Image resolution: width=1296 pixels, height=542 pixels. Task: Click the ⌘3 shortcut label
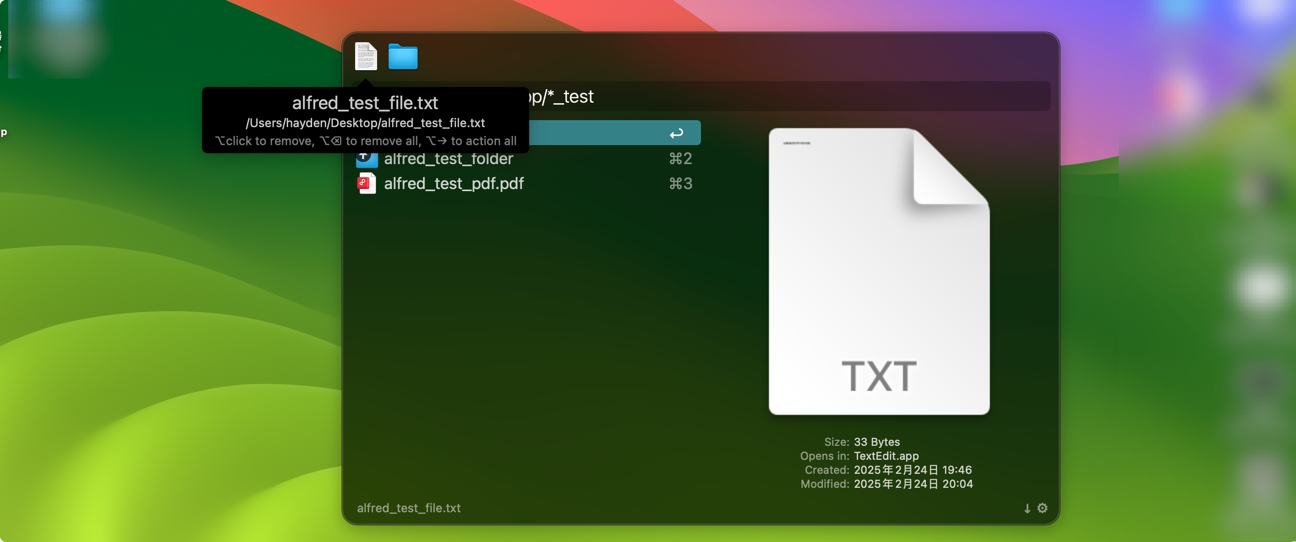pyautogui.click(x=680, y=183)
